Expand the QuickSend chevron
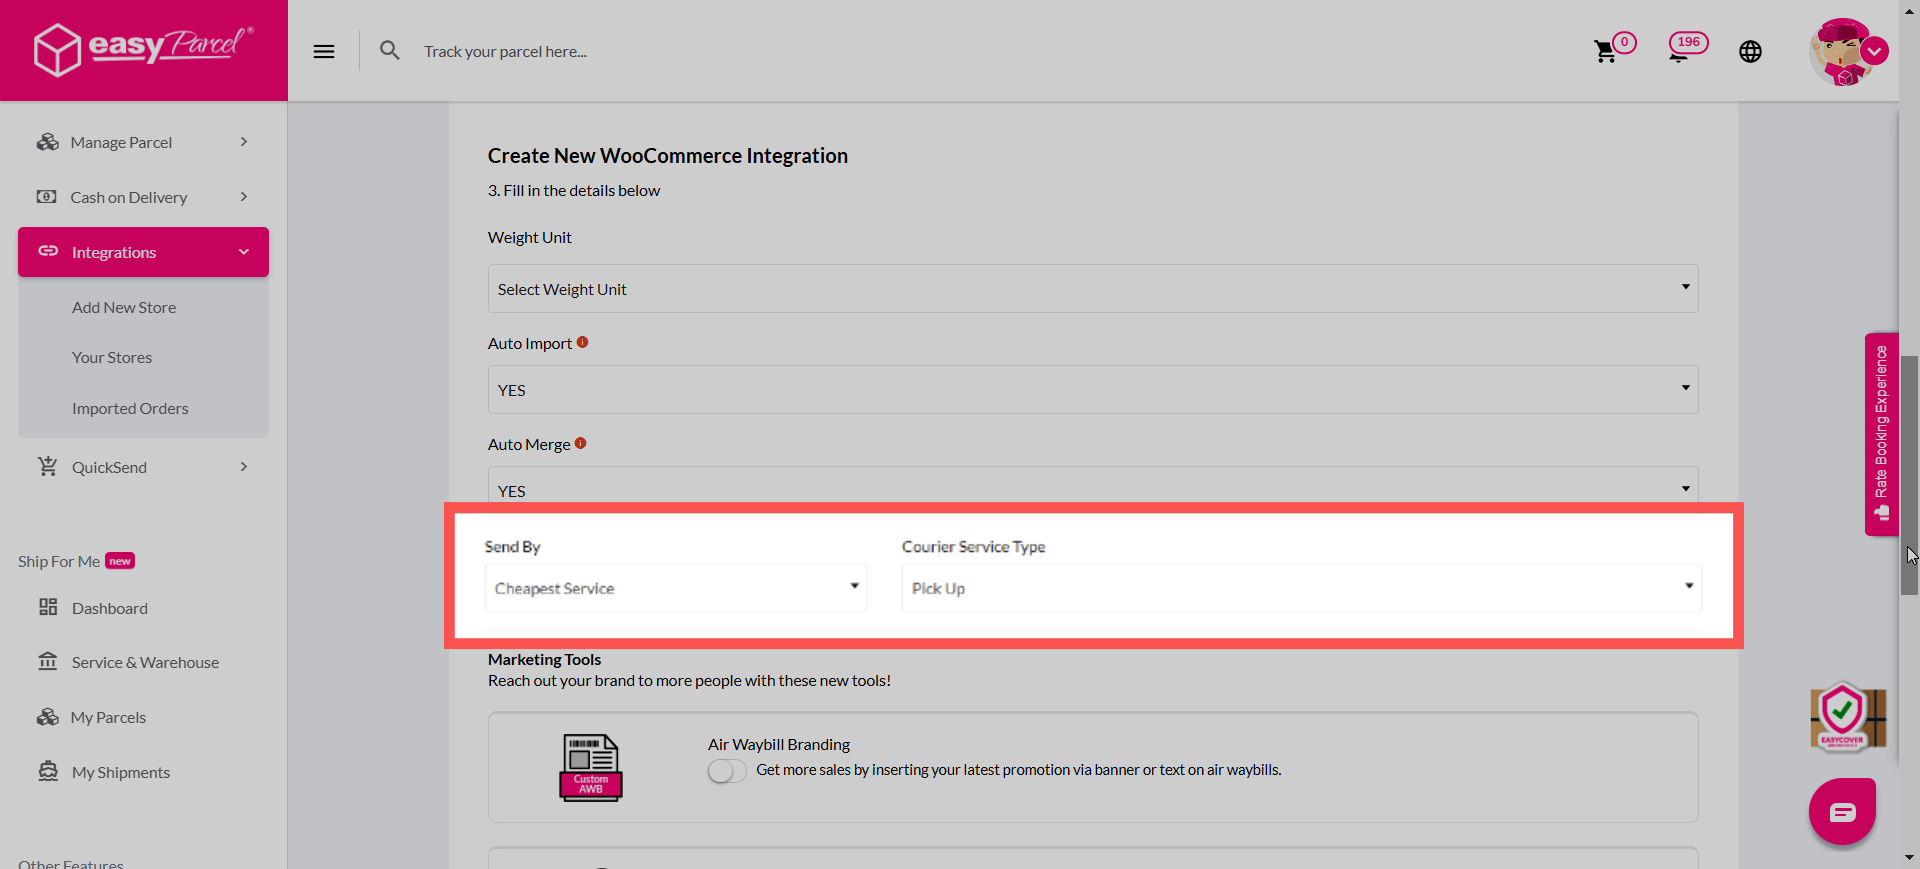 pyautogui.click(x=244, y=467)
